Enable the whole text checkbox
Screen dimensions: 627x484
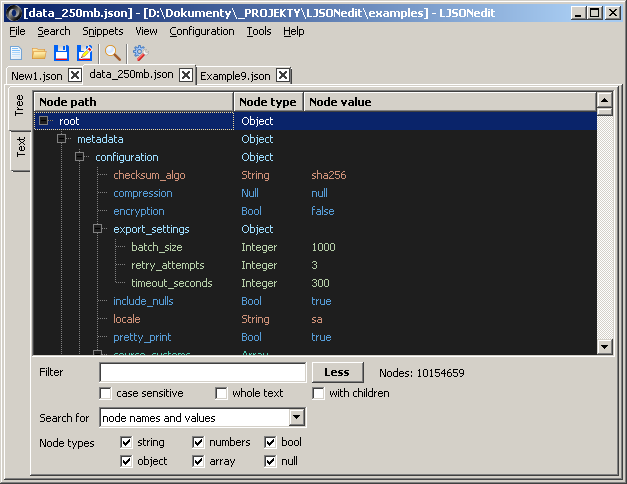[x=221, y=393]
